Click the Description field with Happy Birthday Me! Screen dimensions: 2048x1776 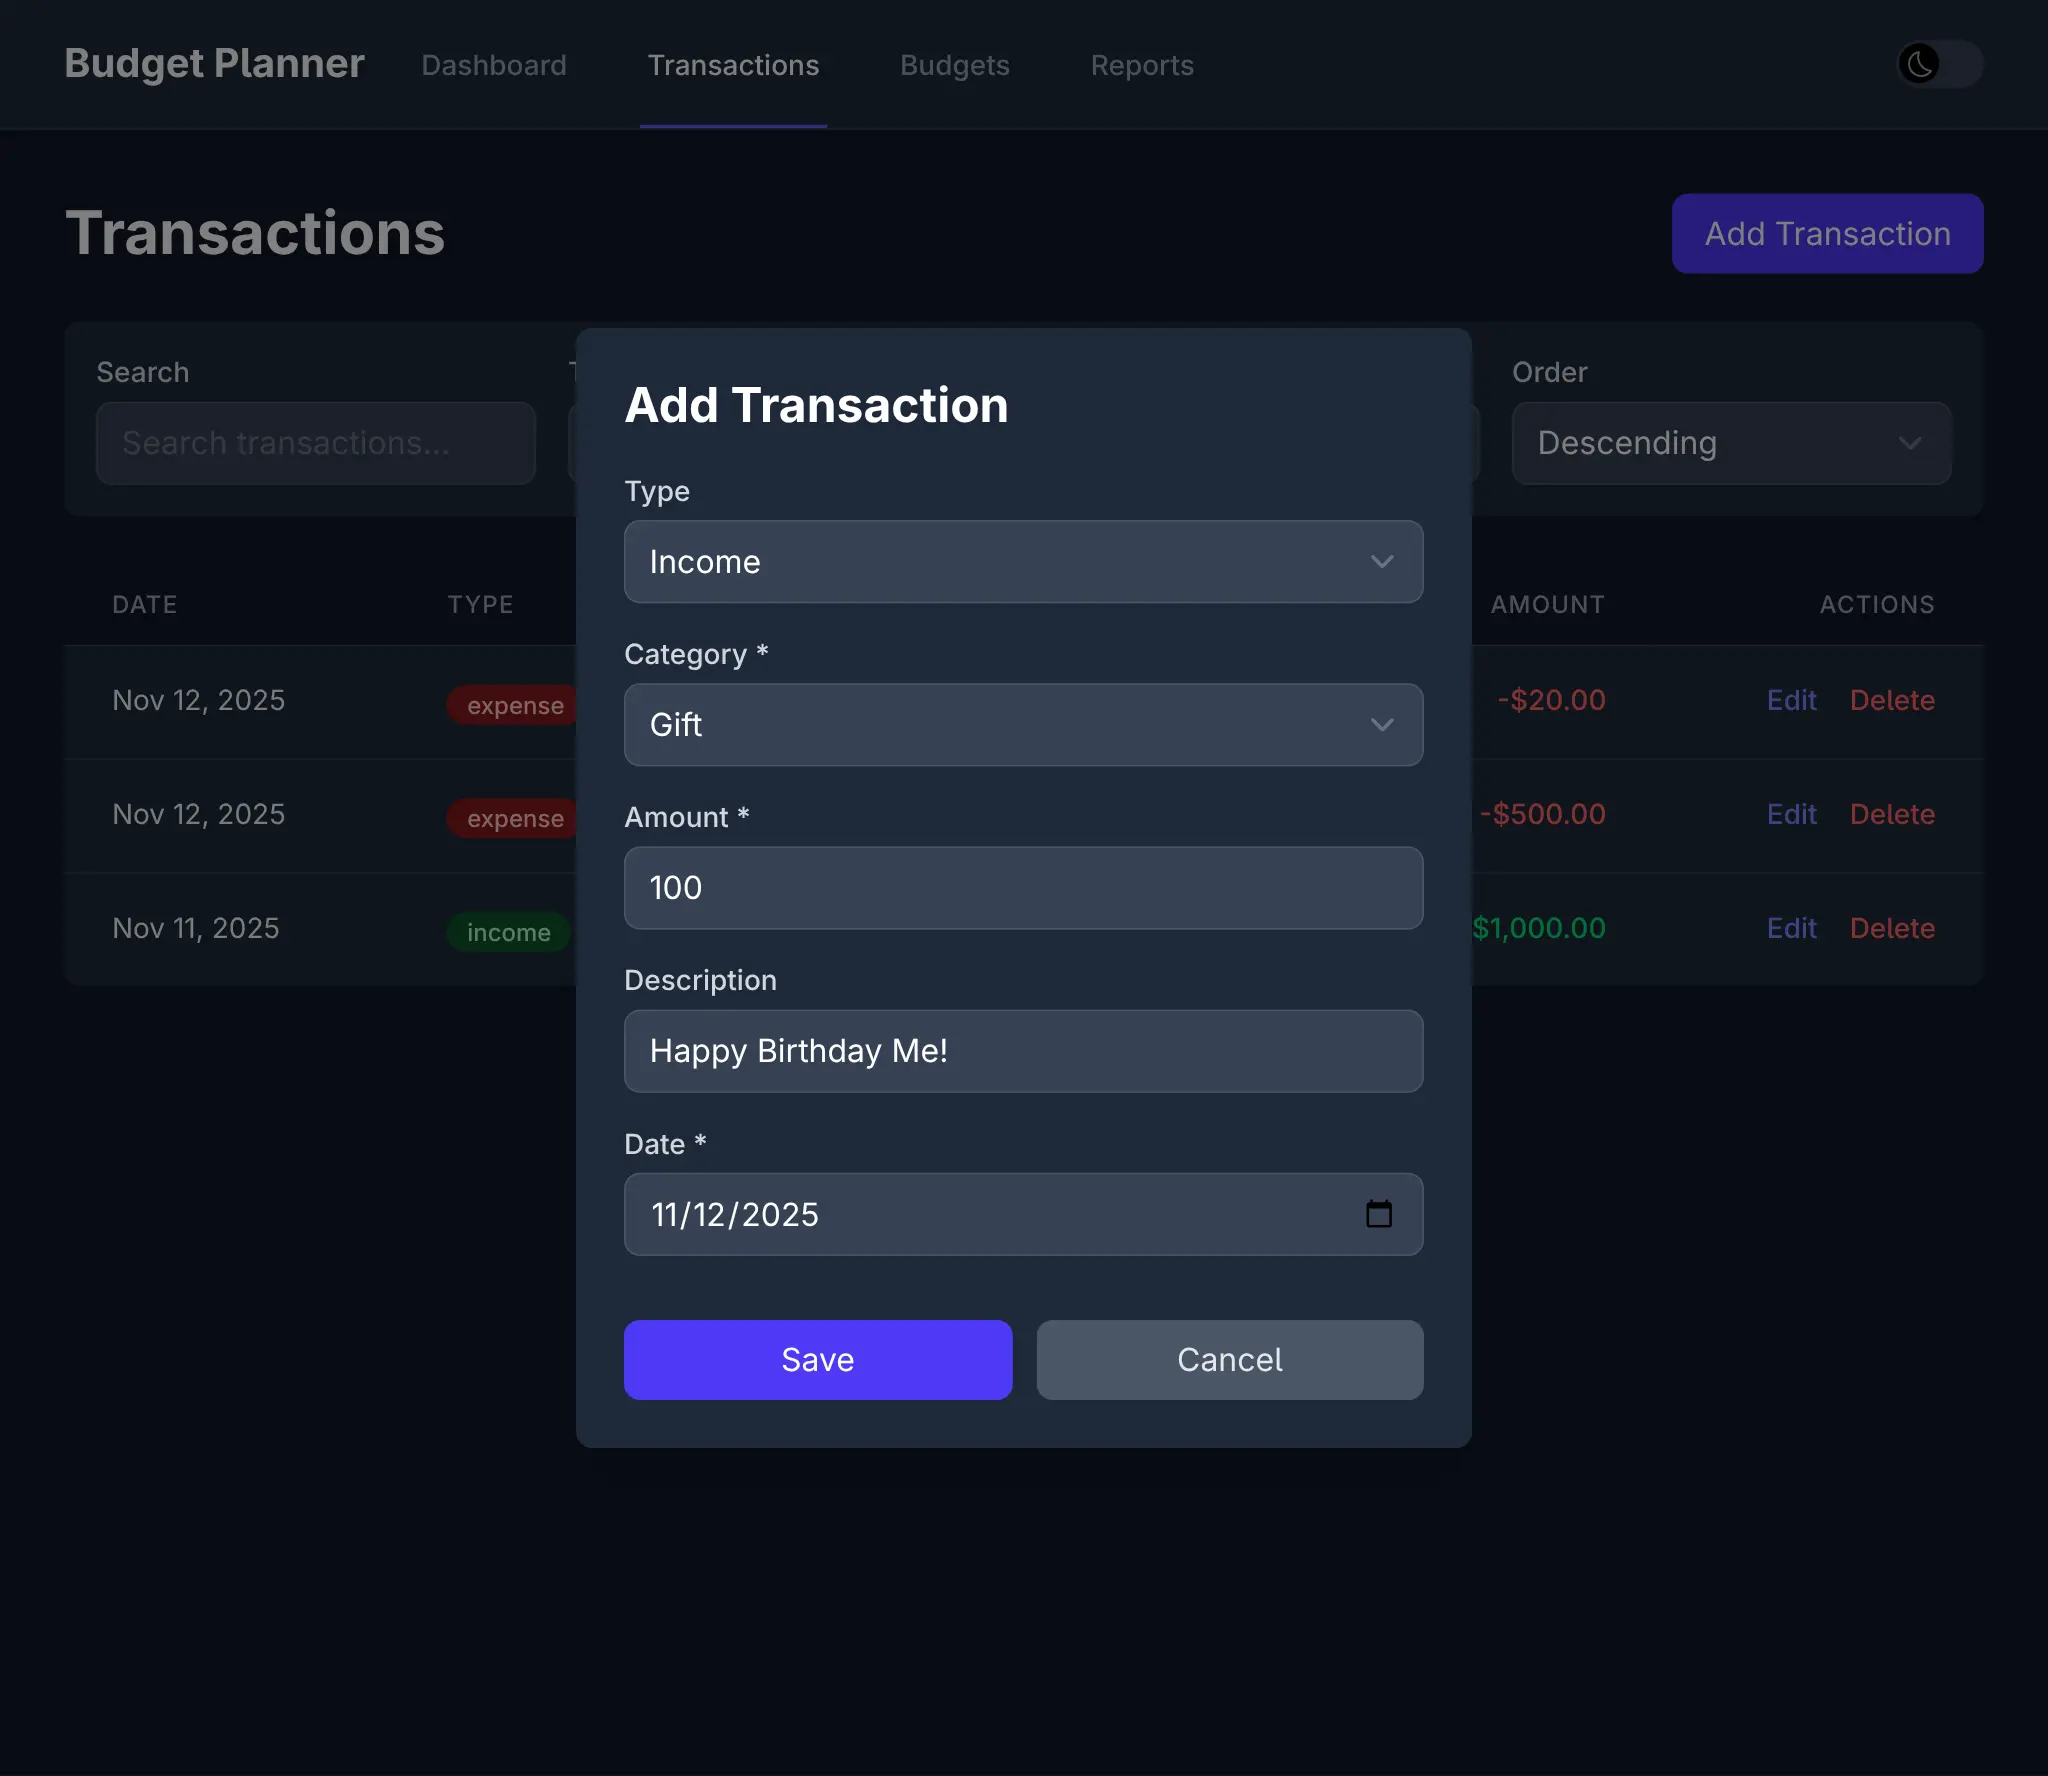[1022, 1051]
